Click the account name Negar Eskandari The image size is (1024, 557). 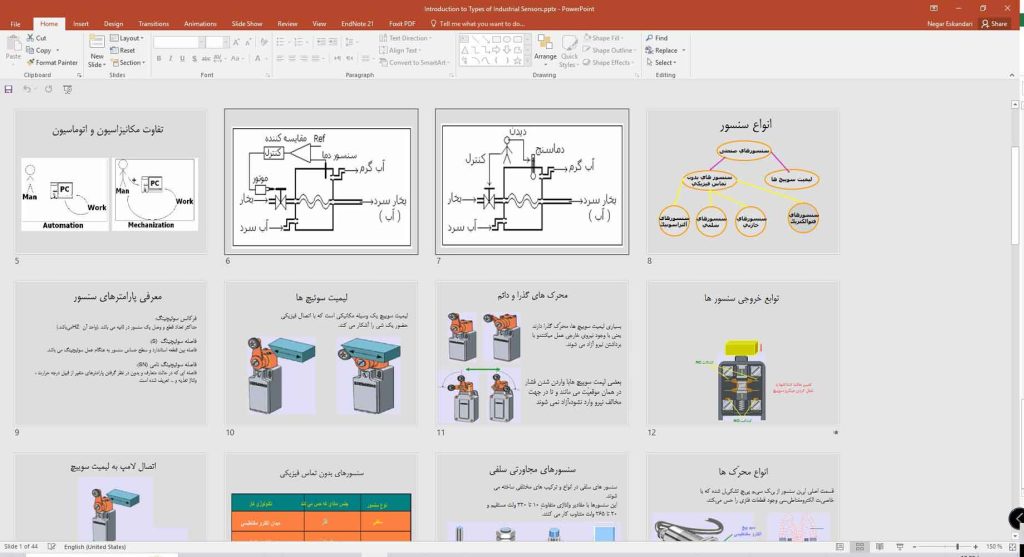(x=950, y=24)
